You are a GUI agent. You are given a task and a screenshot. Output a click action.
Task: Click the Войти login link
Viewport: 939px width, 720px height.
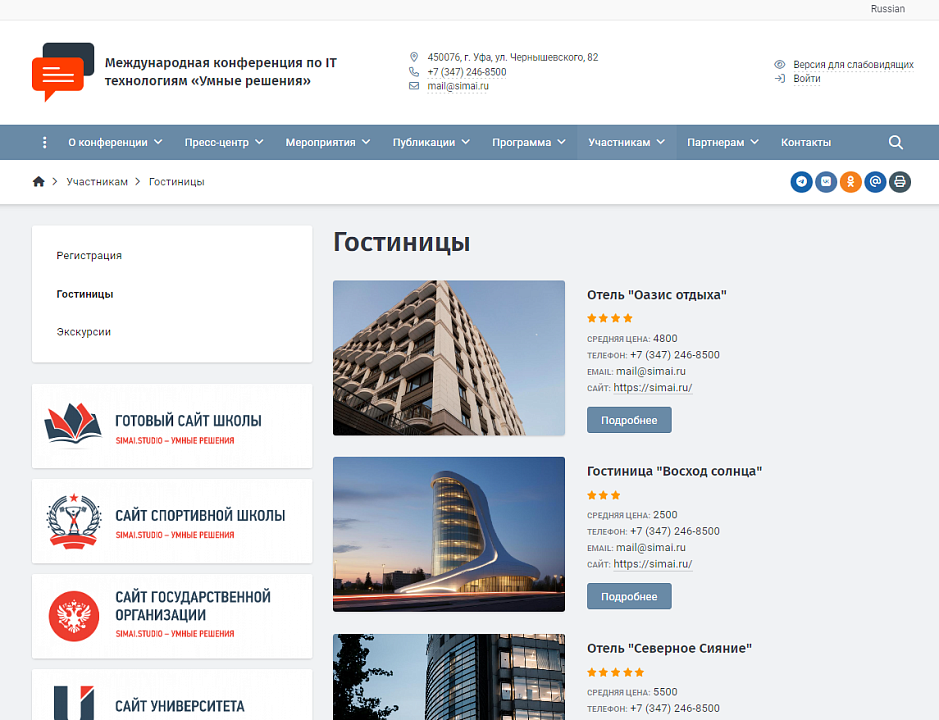(x=807, y=79)
